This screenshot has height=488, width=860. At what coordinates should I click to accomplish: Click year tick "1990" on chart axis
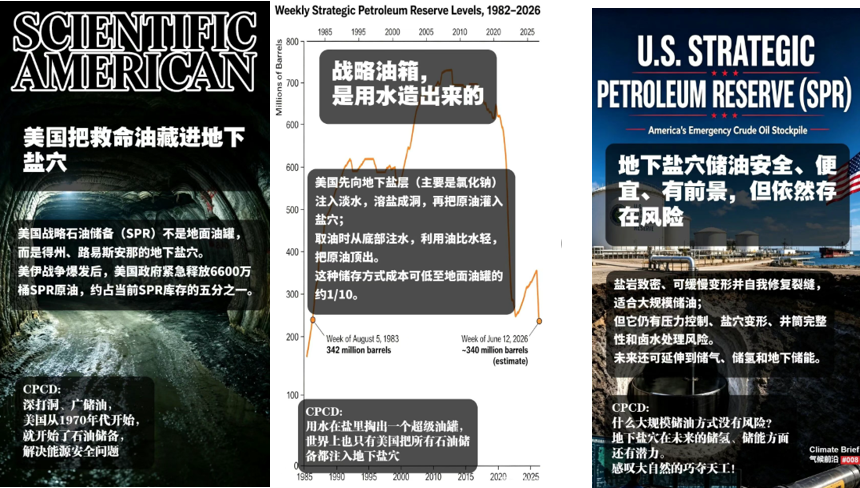[x=337, y=476]
